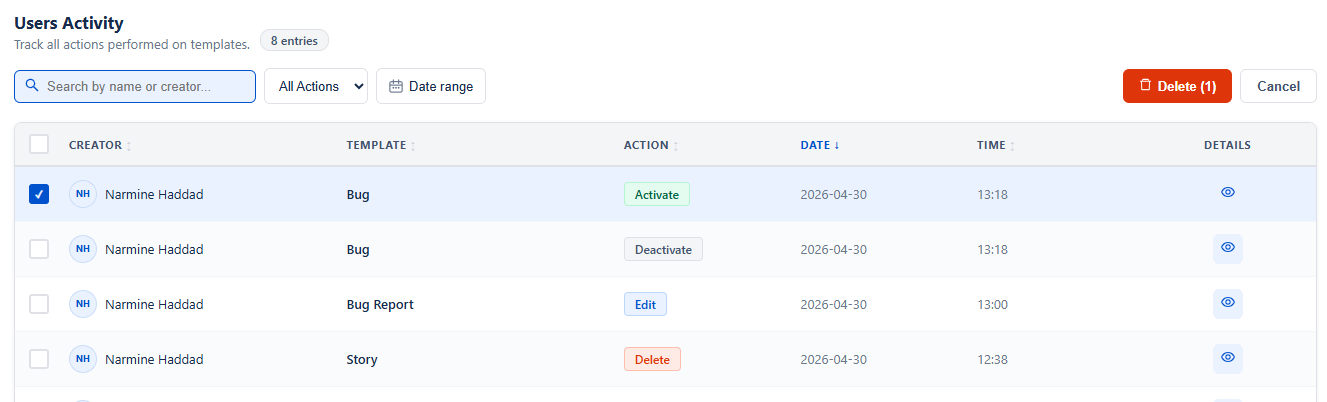Click the Activate action badge
This screenshot has width=1327, height=402.
[657, 194]
